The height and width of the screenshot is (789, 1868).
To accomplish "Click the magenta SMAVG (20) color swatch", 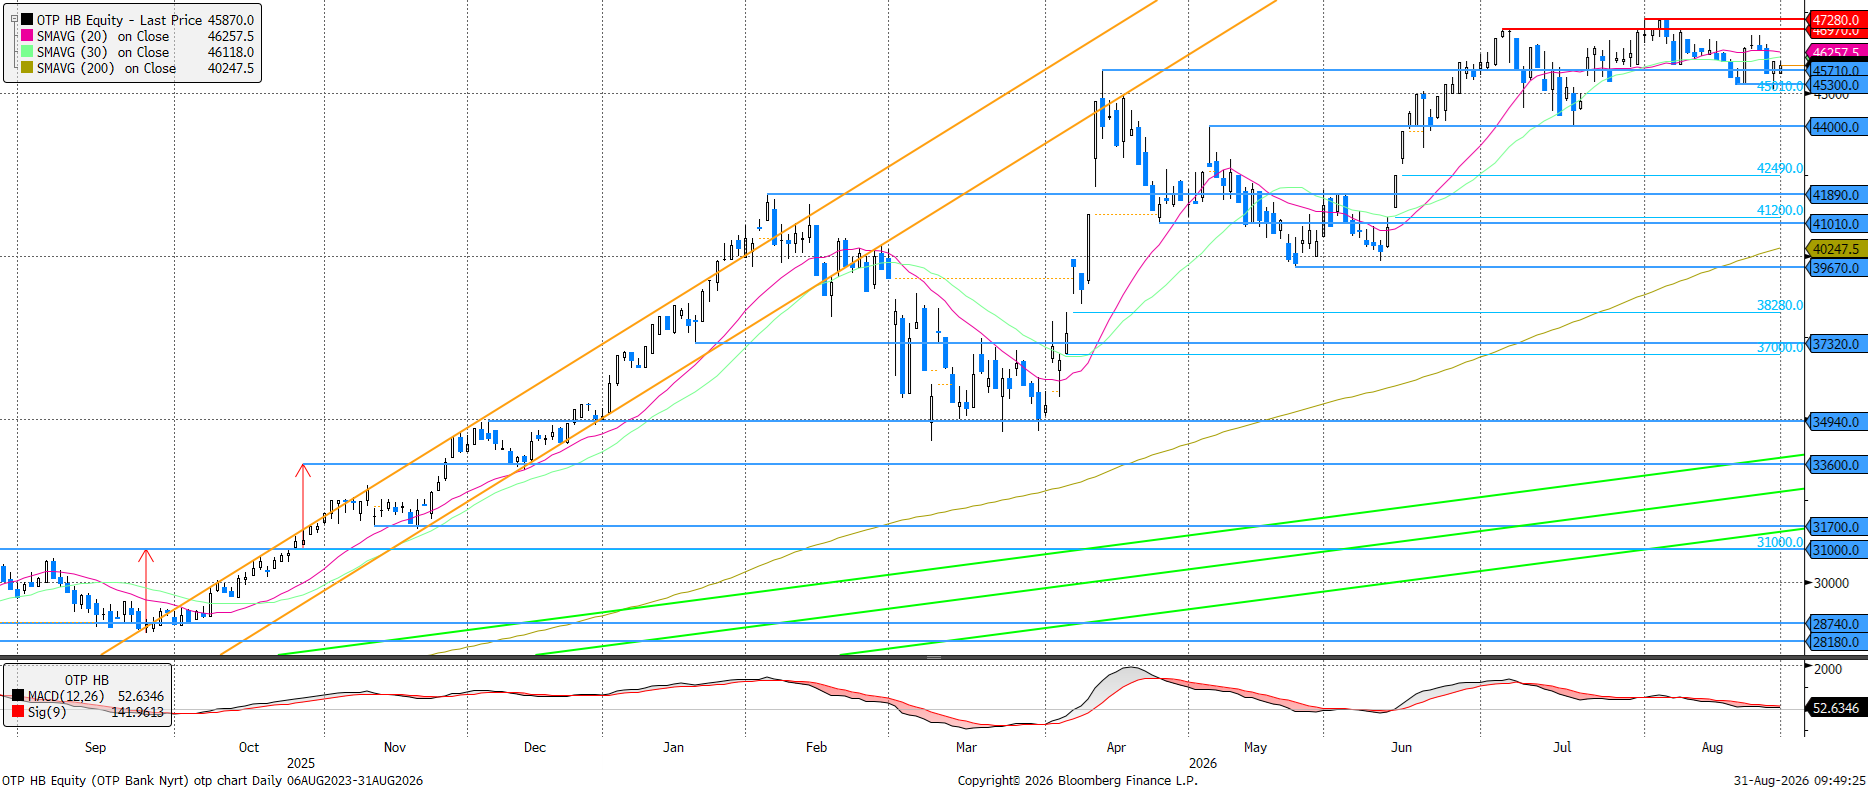I will 27,36.
